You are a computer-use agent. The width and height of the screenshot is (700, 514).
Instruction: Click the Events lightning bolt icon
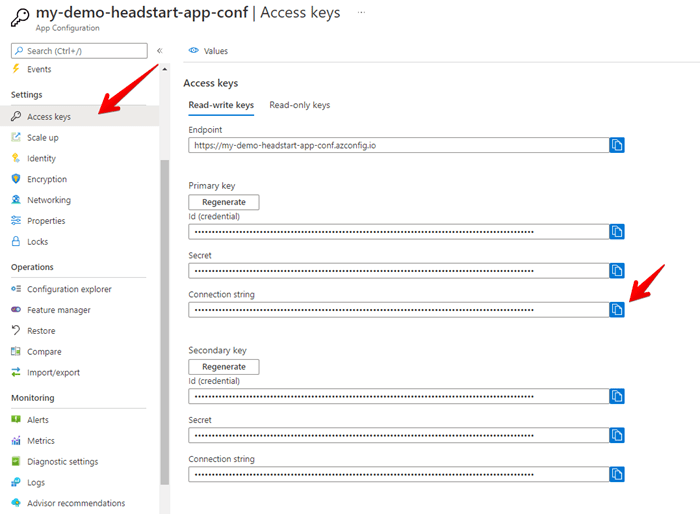click(16, 68)
